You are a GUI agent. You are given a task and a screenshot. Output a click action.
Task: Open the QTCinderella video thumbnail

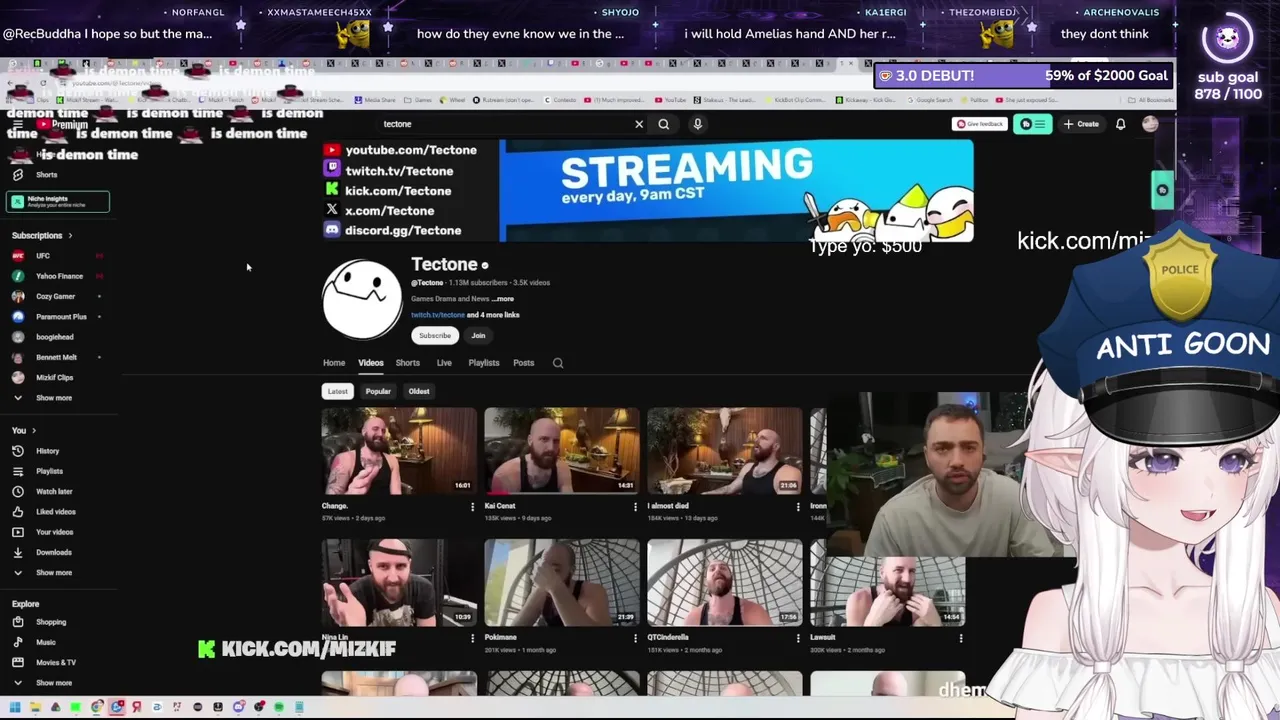click(x=725, y=583)
